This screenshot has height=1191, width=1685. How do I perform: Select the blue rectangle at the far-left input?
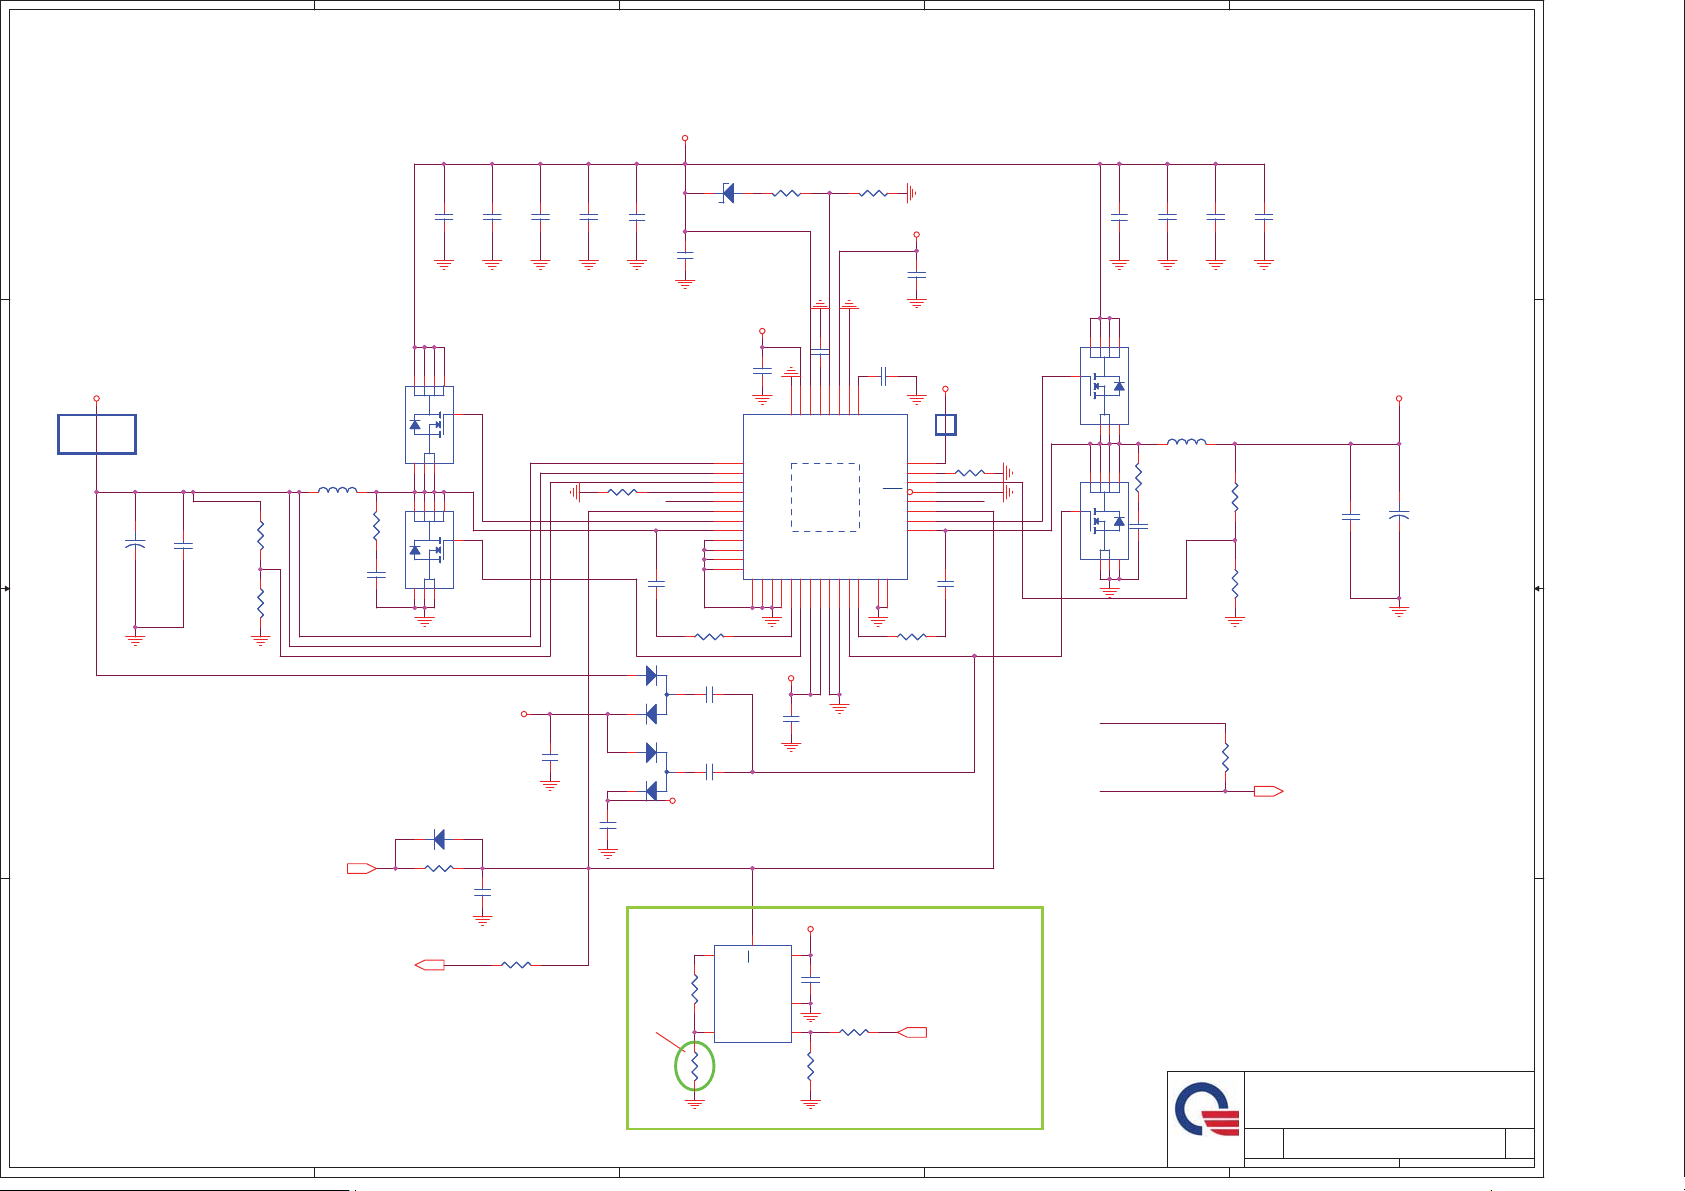(97, 434)
